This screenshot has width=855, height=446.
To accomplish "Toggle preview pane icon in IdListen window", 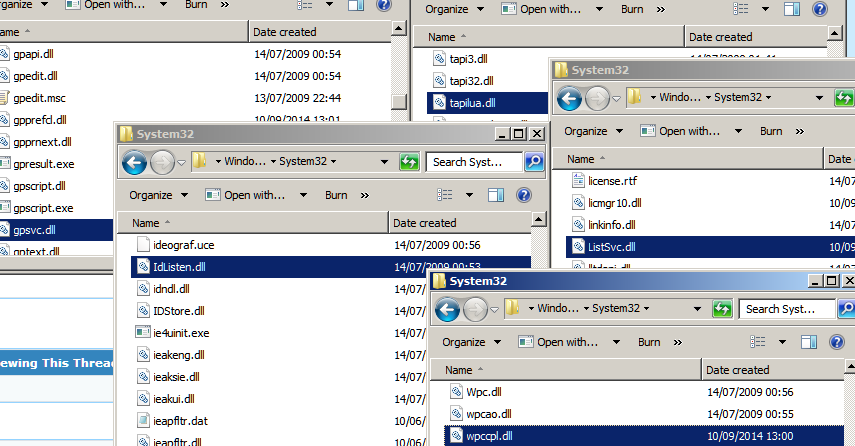I will coord(496,195).
